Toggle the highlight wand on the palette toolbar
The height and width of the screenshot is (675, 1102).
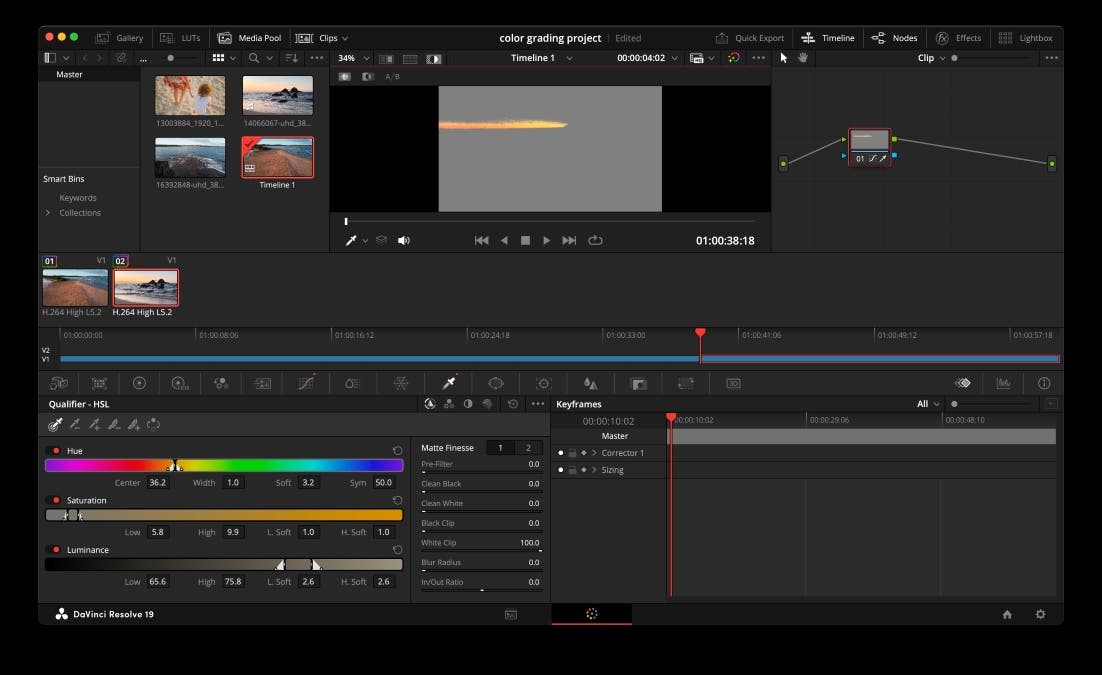[x=487, y=403]
